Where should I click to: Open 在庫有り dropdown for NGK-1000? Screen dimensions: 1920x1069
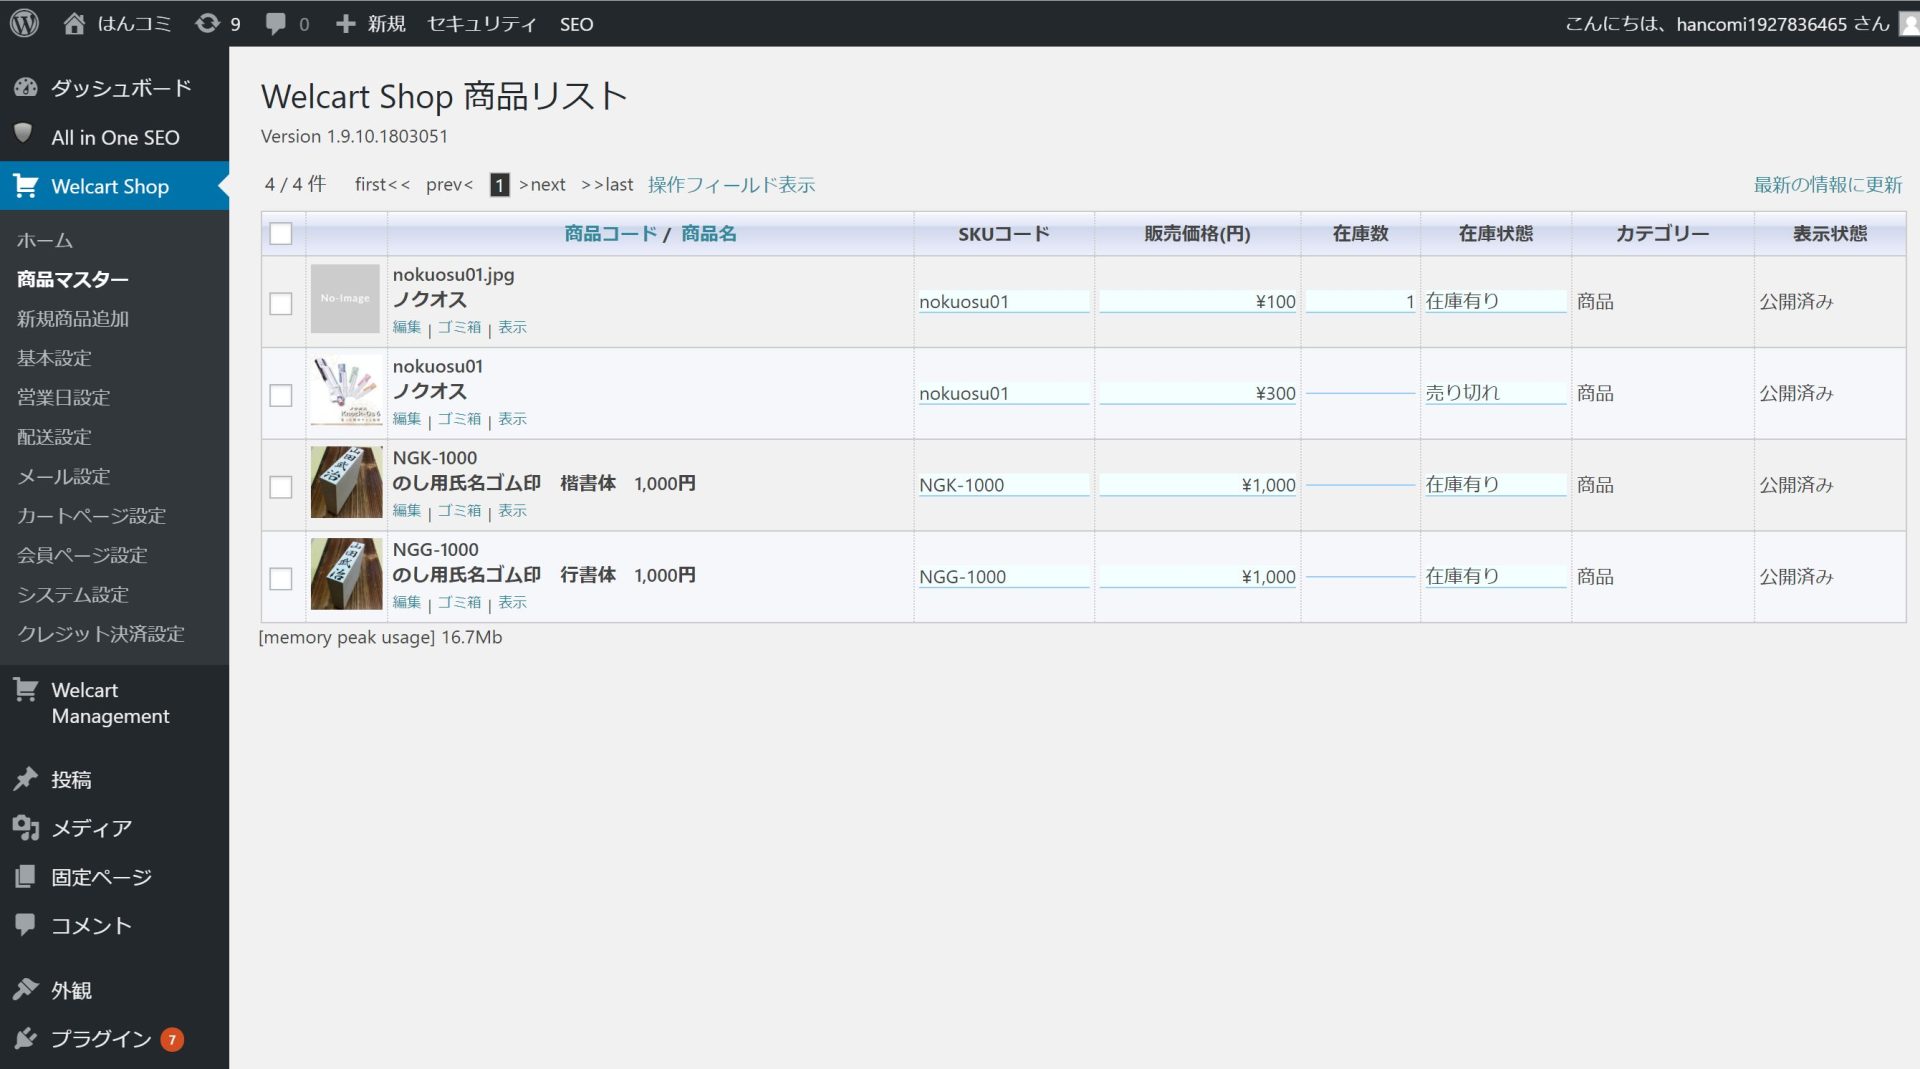click(1495, 485)
